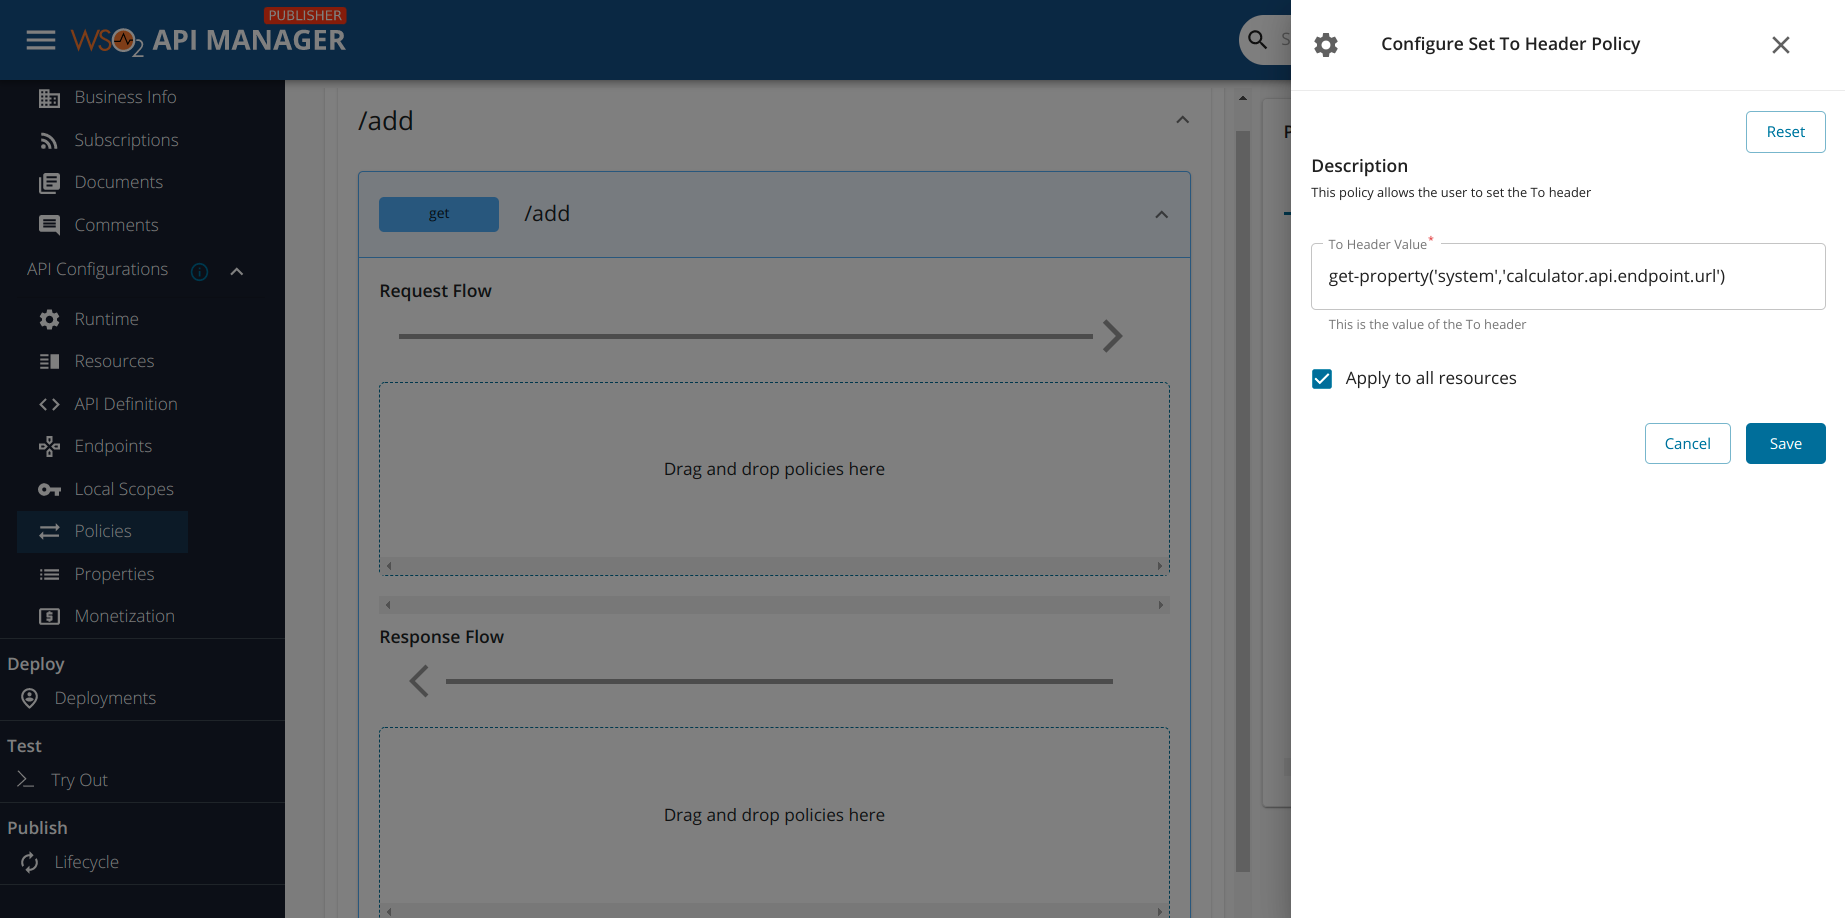Image resolution: width=1845 pixels, height=918 pixels.
Task: Open Lifecycle page
Action: tap(86, 862)
